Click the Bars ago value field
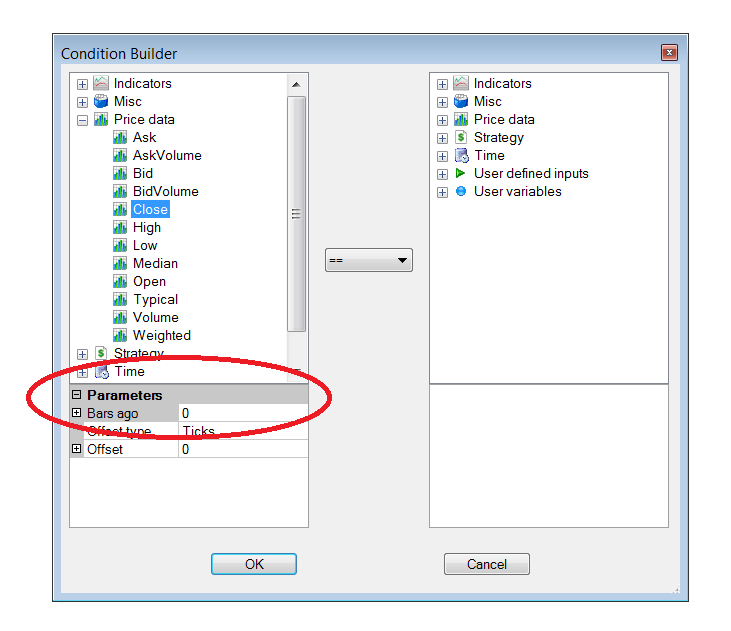Image resolution: width=731 pixels, height=631 pixels. (243, 413)
